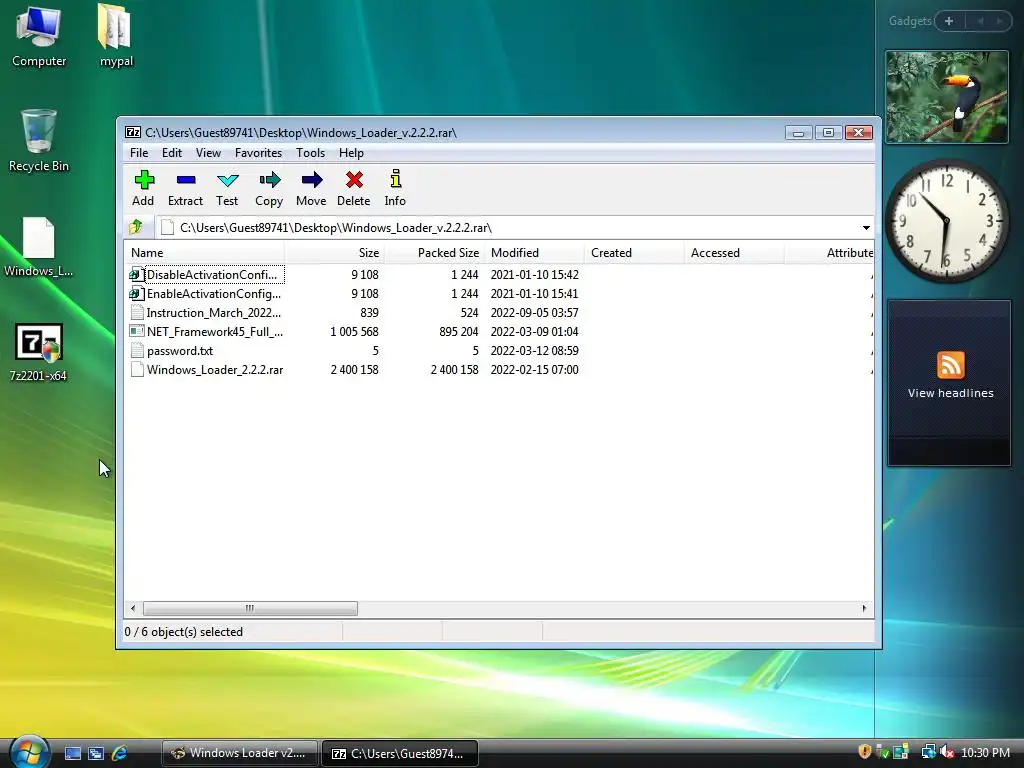This screenshot has height=768, width=1024.
Task: Open the Computer desktop icon
Action: [x=39, y=37]
